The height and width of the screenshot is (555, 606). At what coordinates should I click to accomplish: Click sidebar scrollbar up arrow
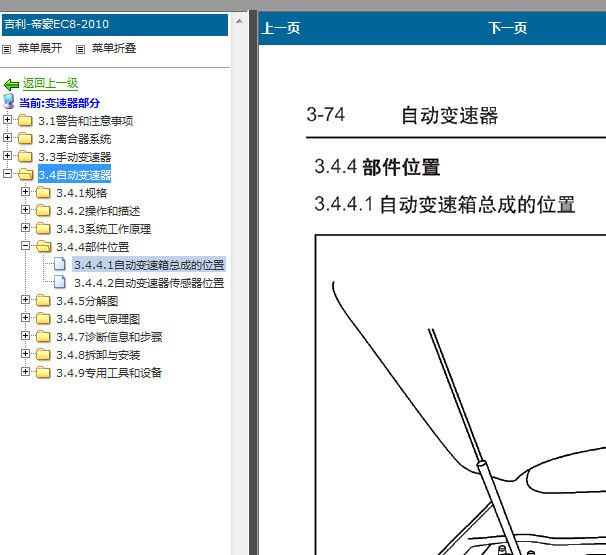tap(239, 22)
